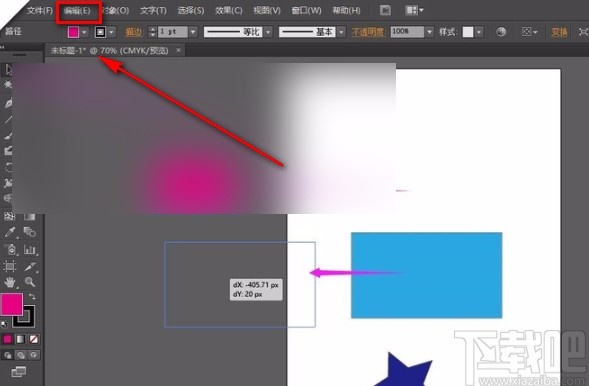Close the 未标题-1 document tab
Viewport: 589px width, 386px height.
[179, 50]
